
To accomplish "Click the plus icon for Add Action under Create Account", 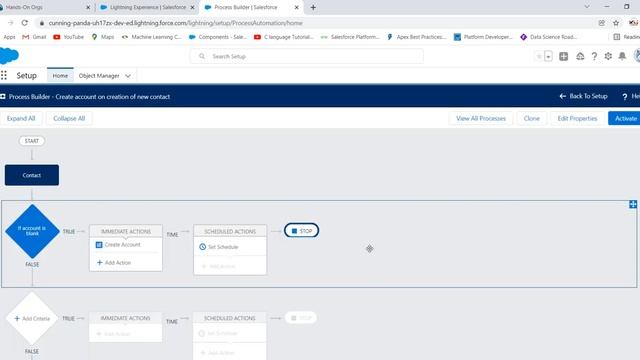I will [100, 262].
